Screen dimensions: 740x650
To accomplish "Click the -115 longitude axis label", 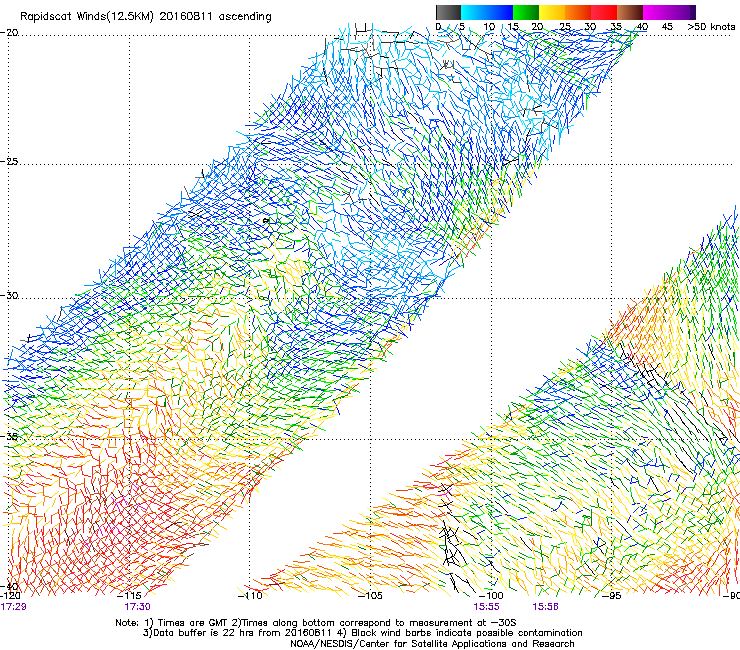I will [129, 596].
